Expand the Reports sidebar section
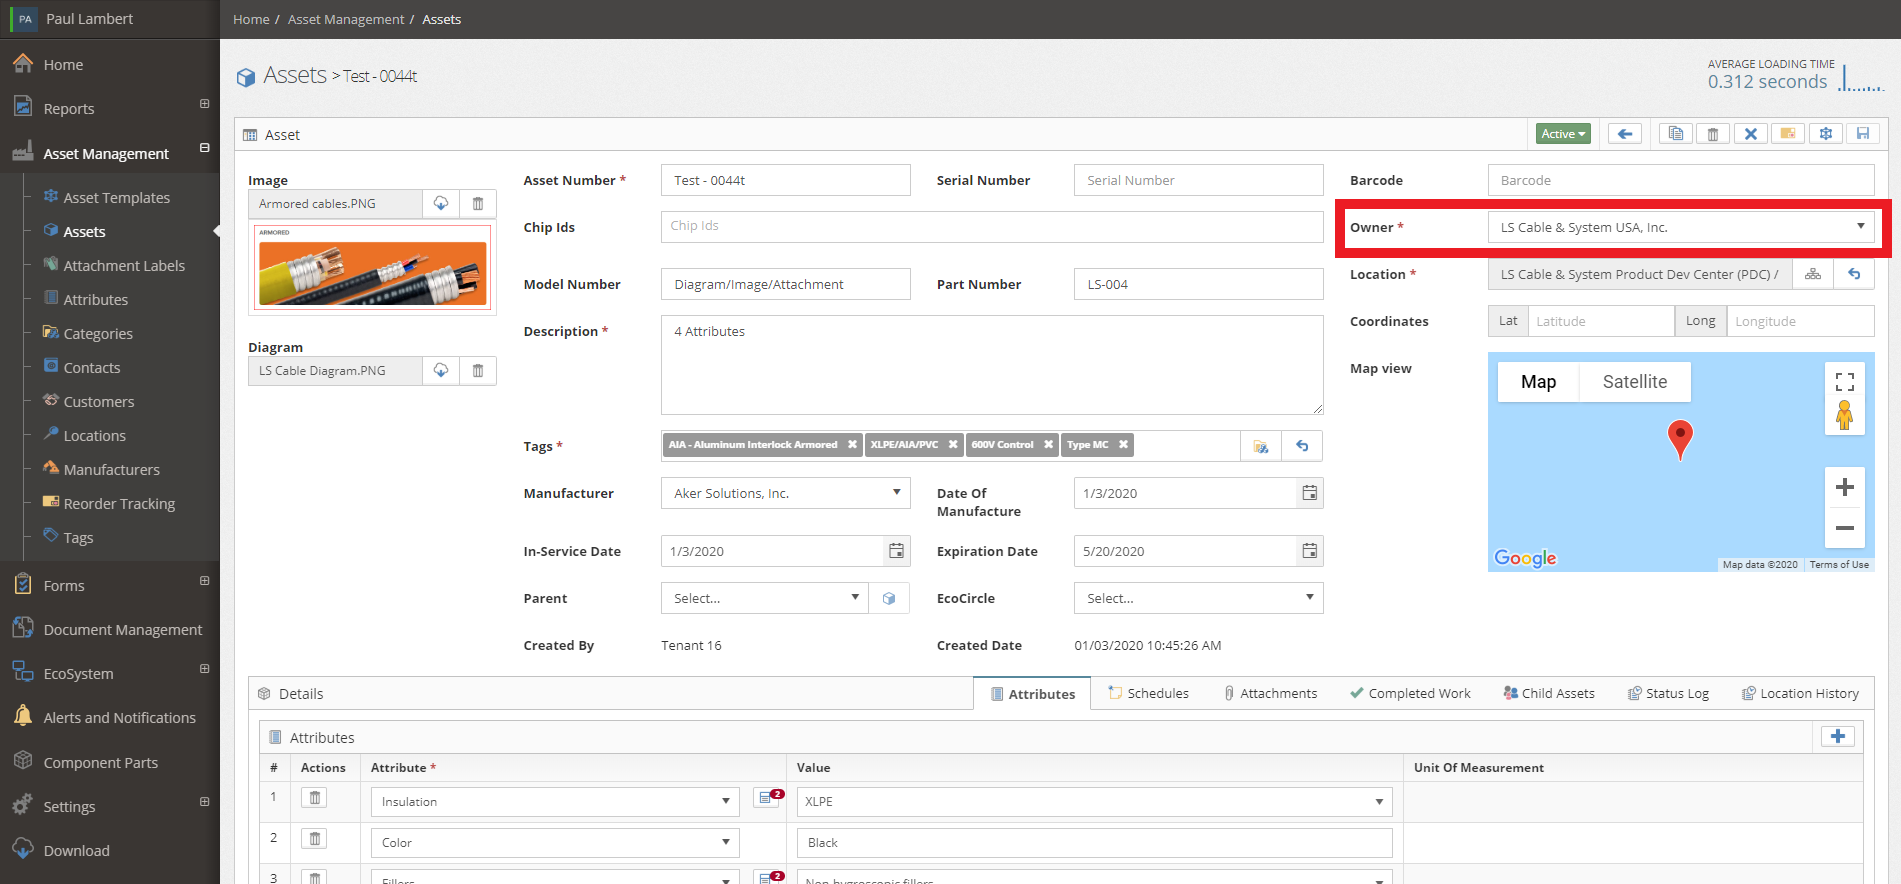Screen dimensions: 1901x884 (x=204, y=104)
